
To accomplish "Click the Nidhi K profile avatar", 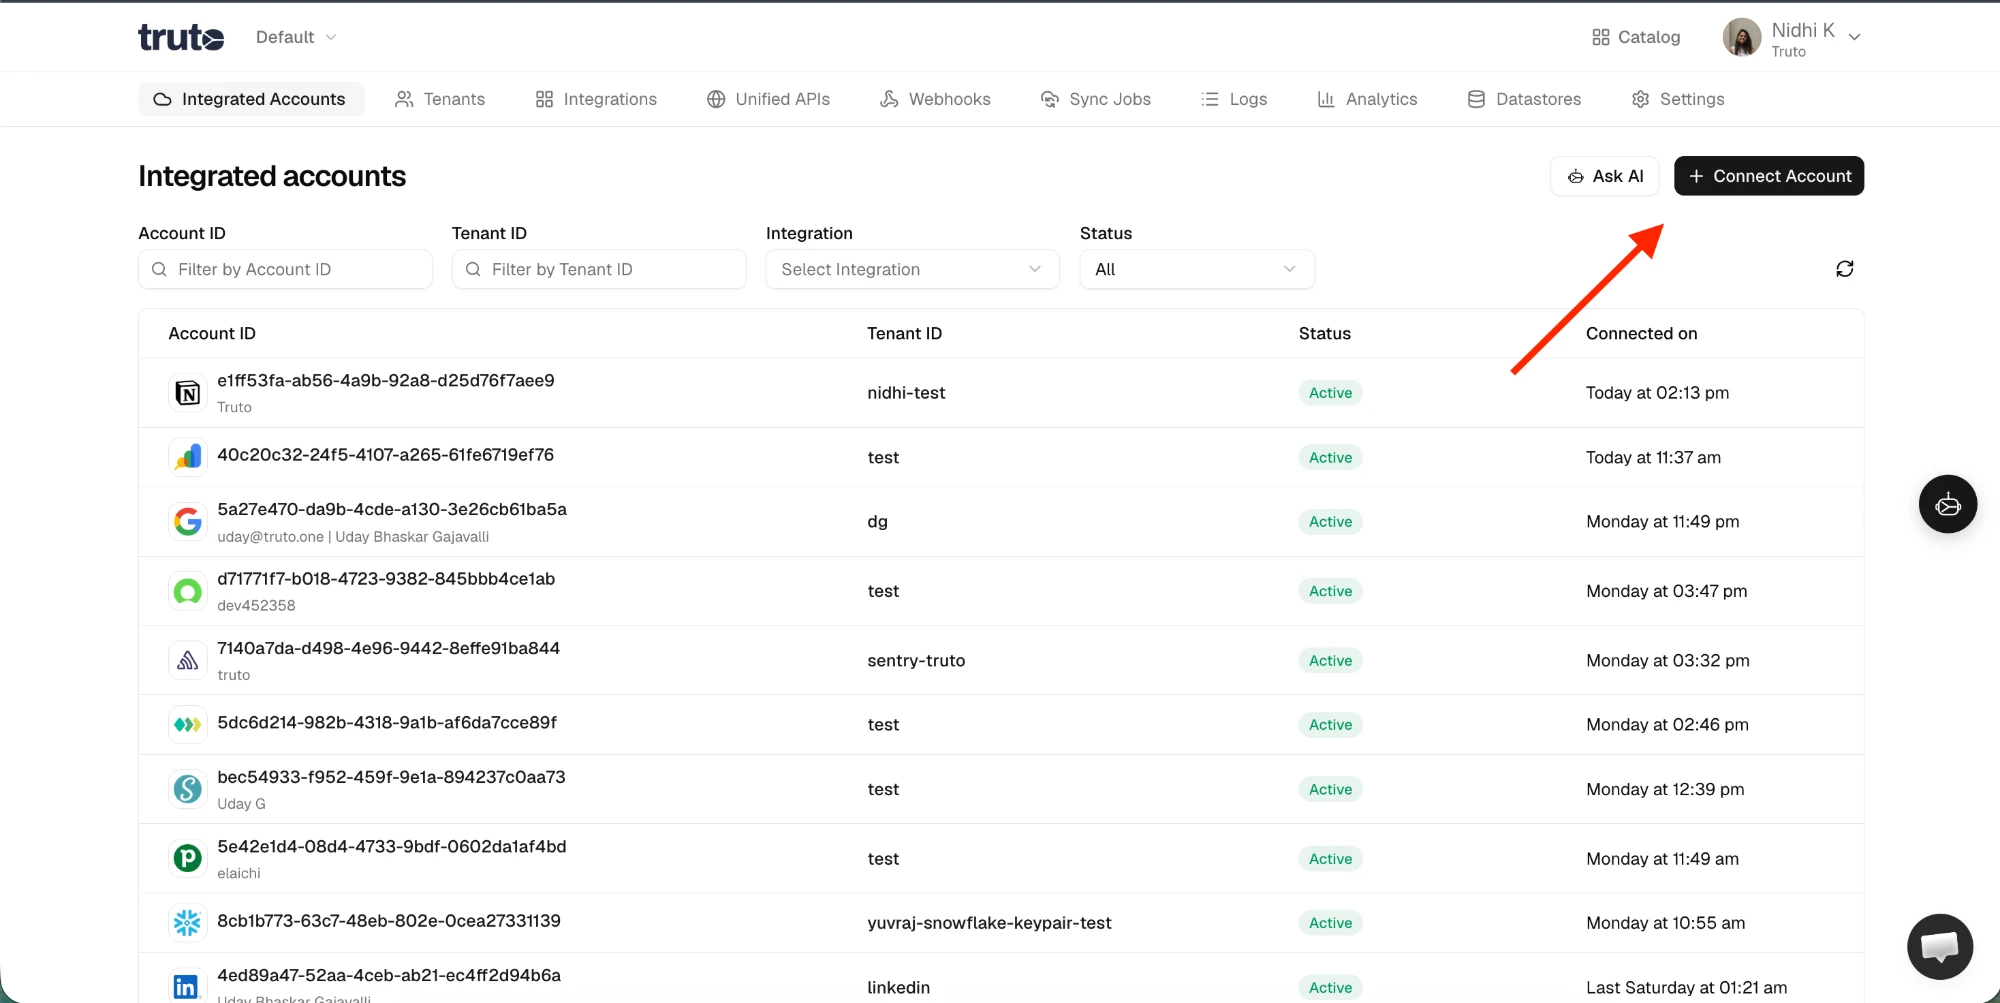I will (x=1742, y=37).
